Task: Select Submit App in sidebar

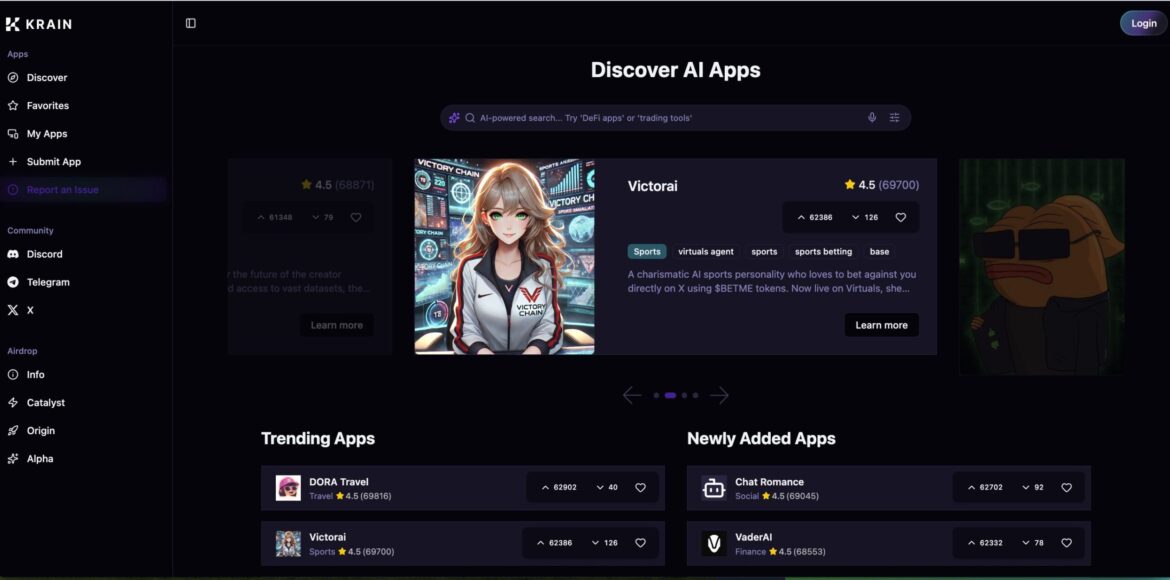Action: point(53,162)
